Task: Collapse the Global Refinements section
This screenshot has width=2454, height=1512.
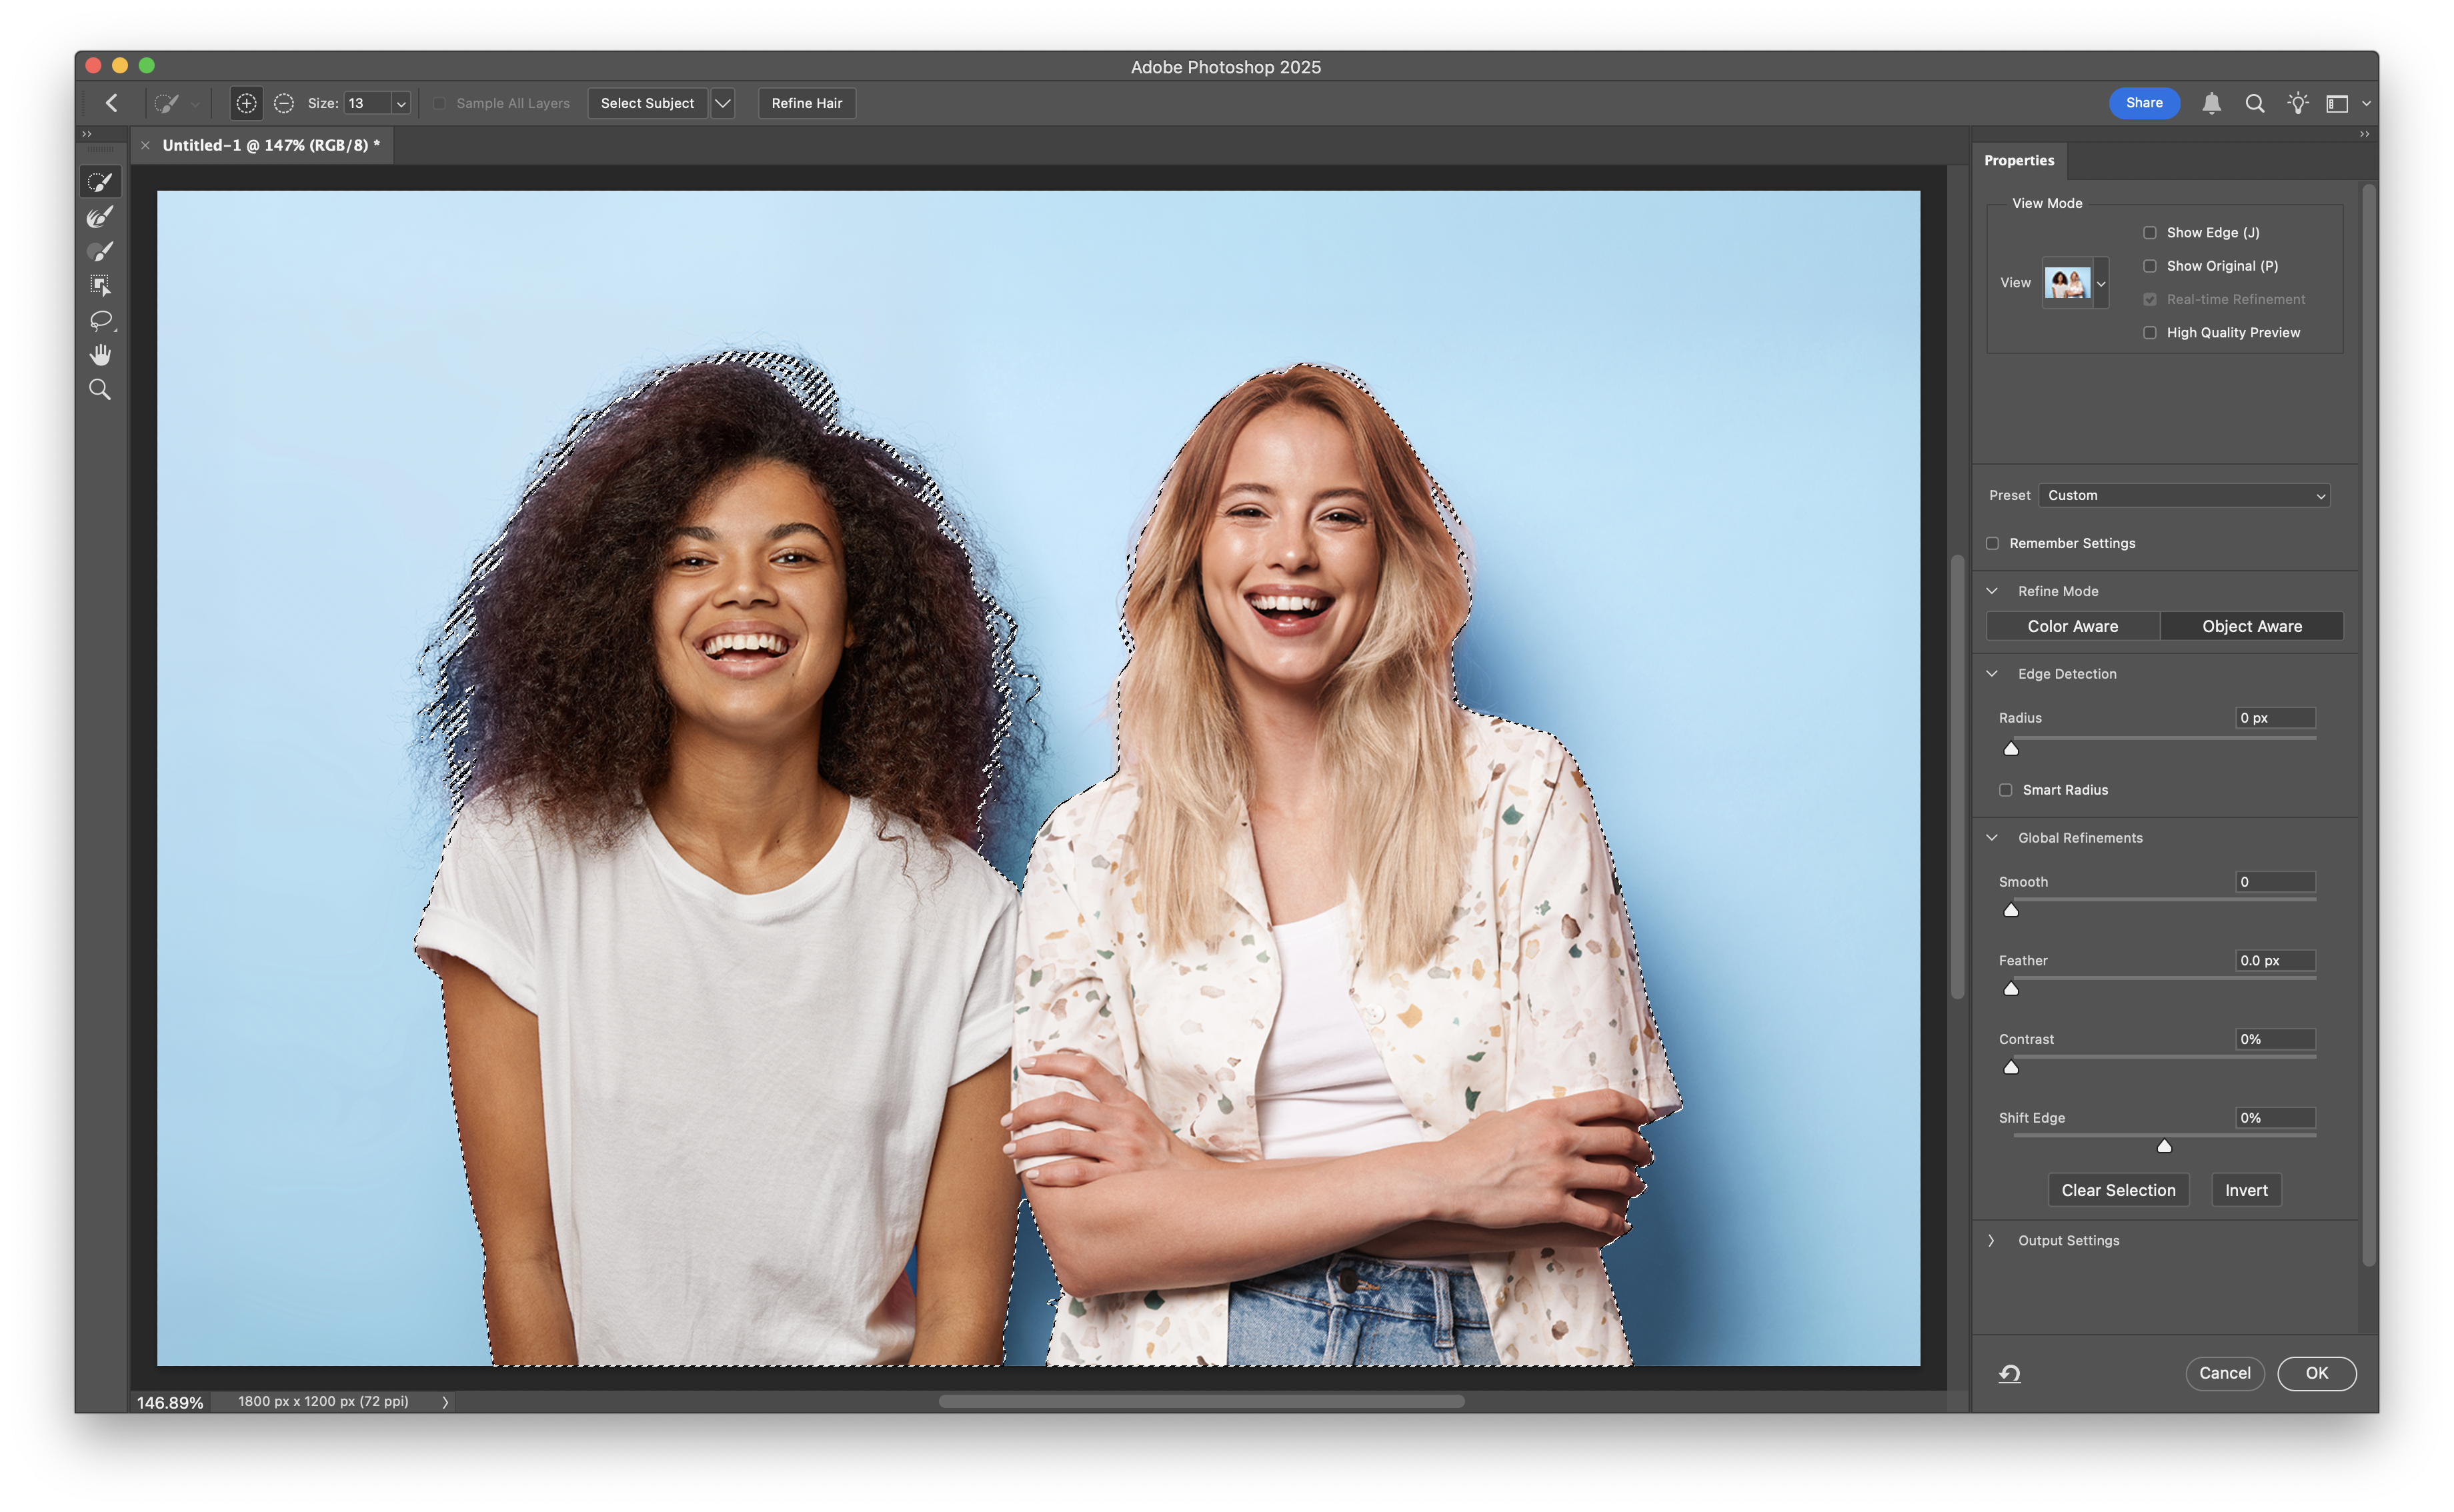Action: pyautogui.click(x=1991, y=838)
